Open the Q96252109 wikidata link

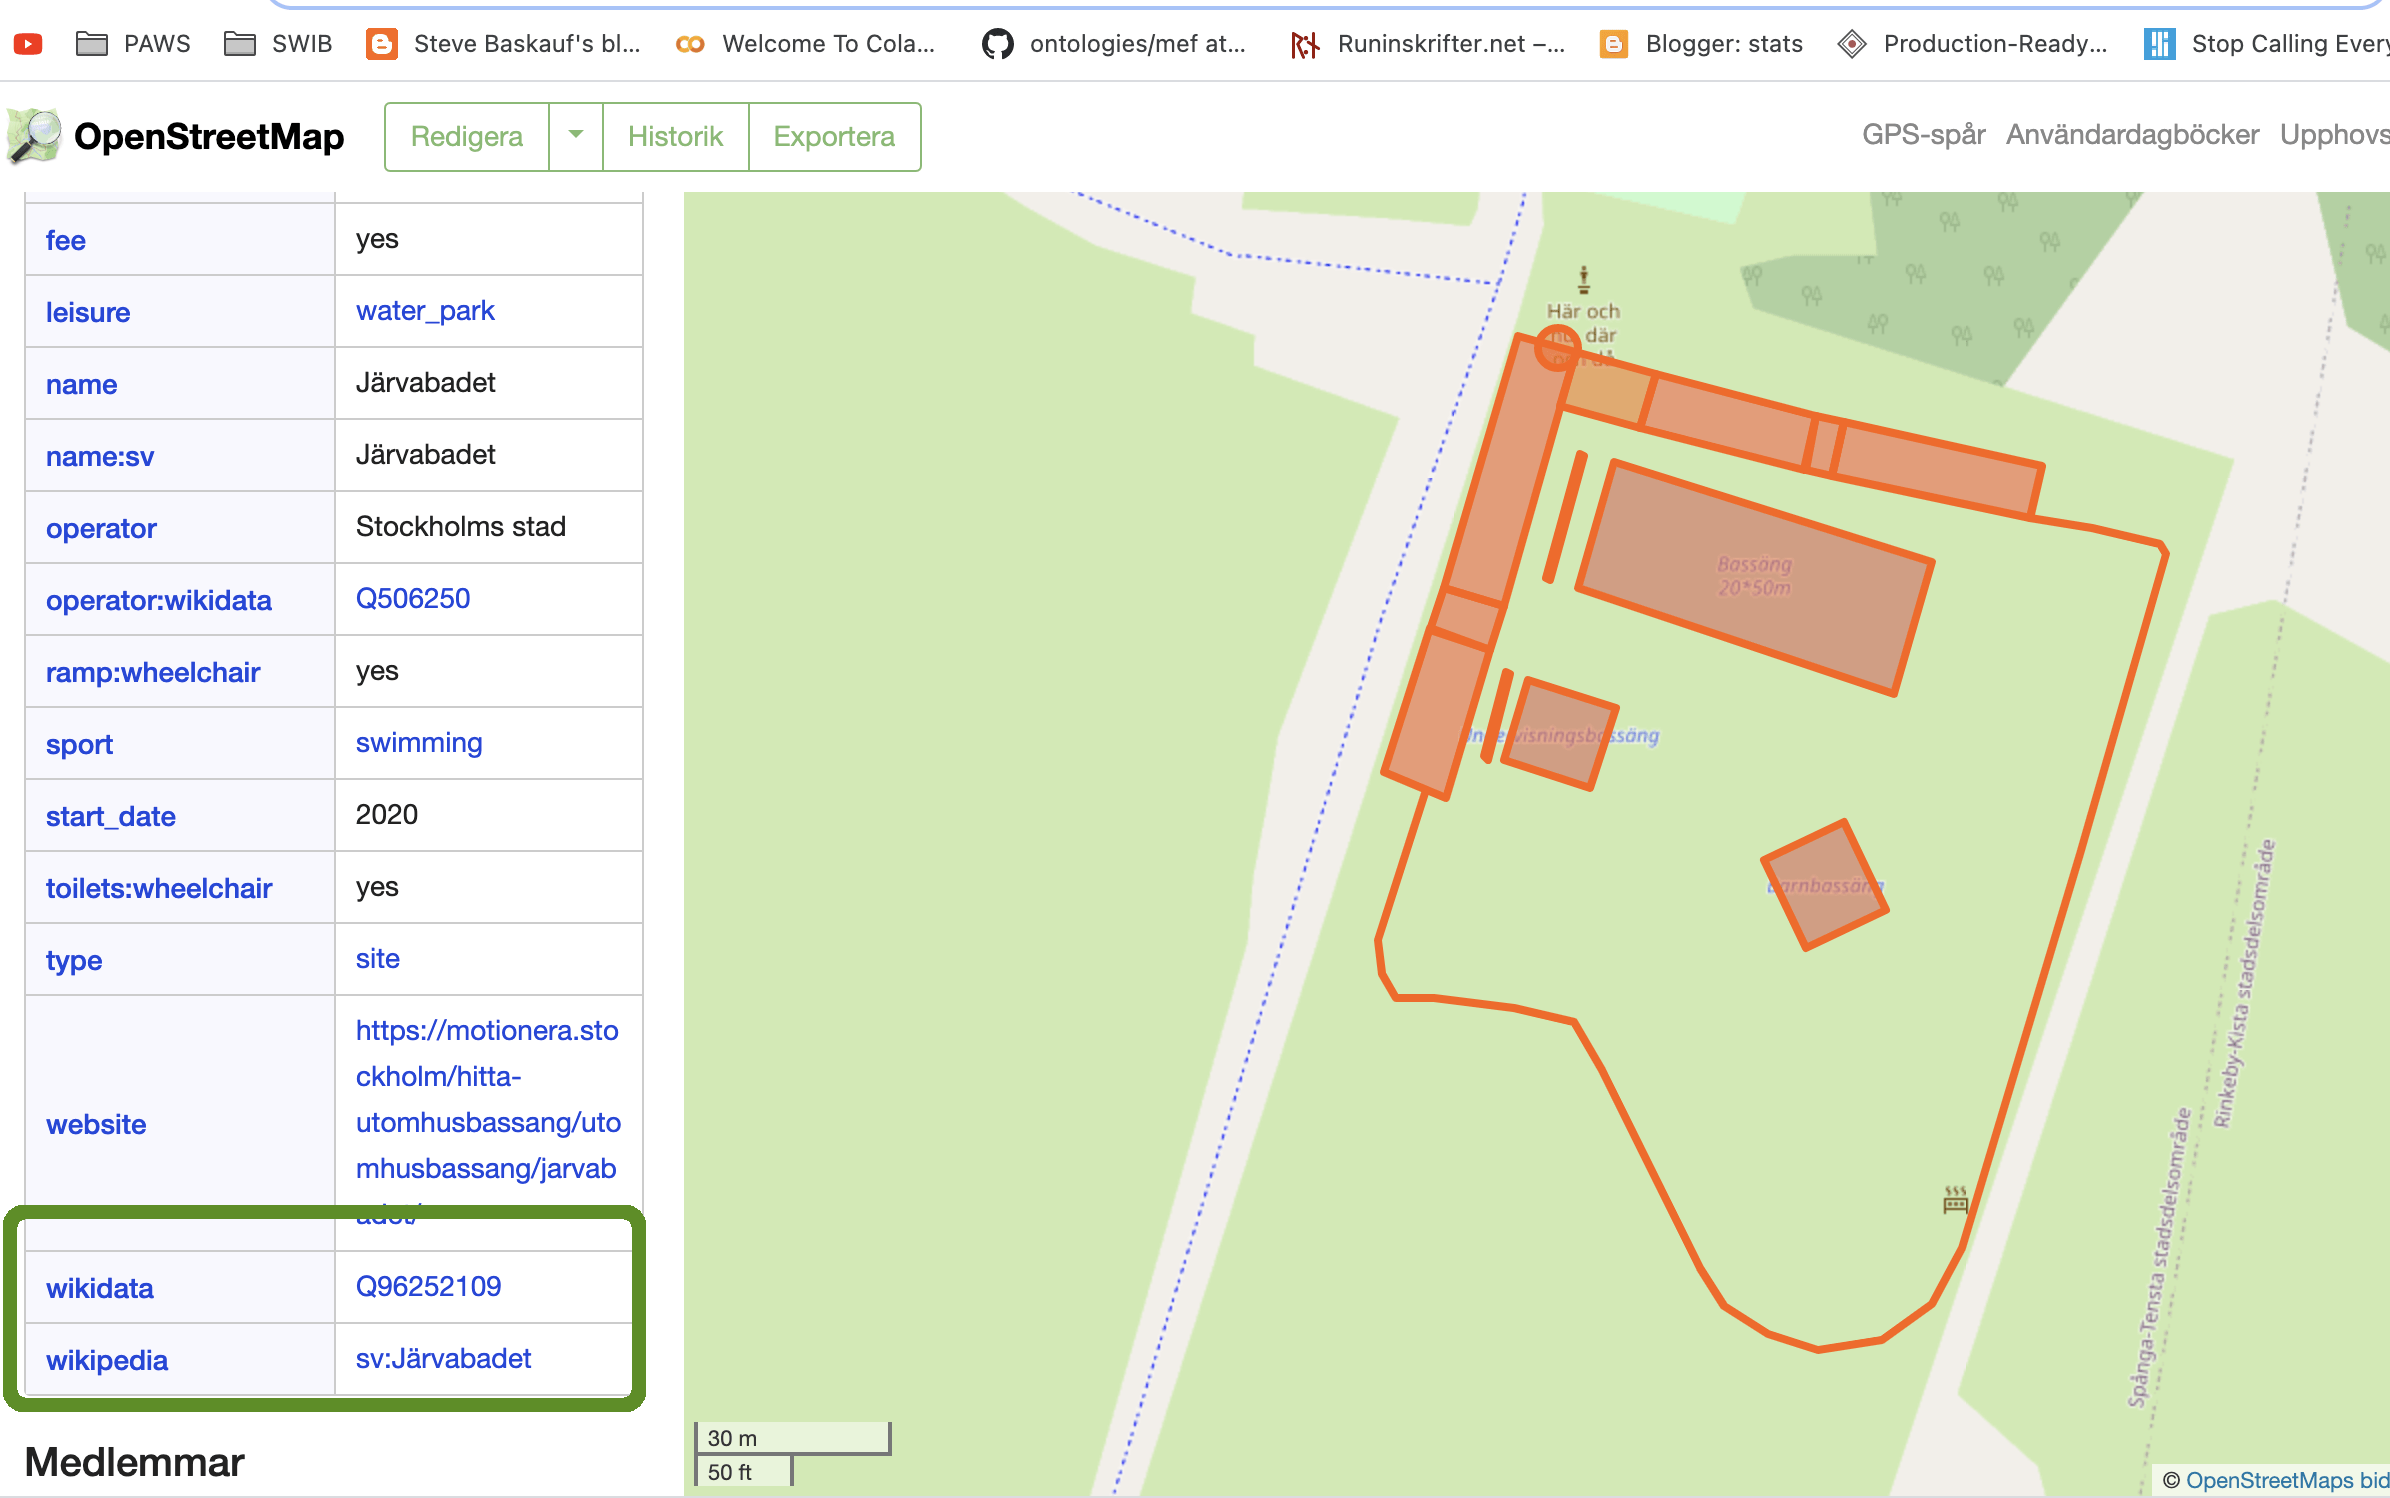pyautogui.click(x=428, y=1286)
